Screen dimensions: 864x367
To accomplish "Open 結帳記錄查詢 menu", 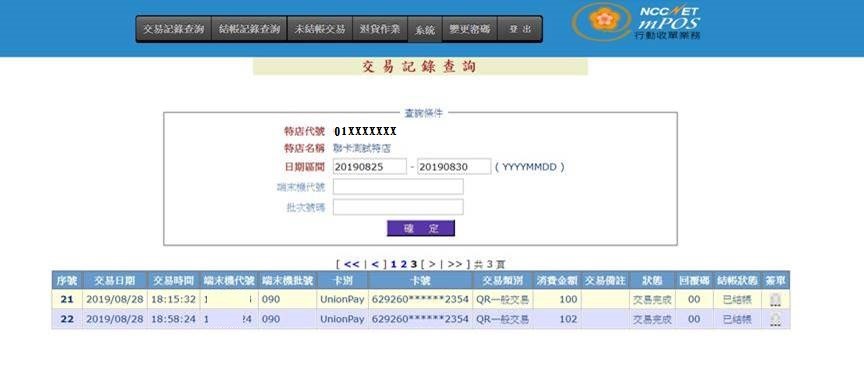I will tap(249, 29).
